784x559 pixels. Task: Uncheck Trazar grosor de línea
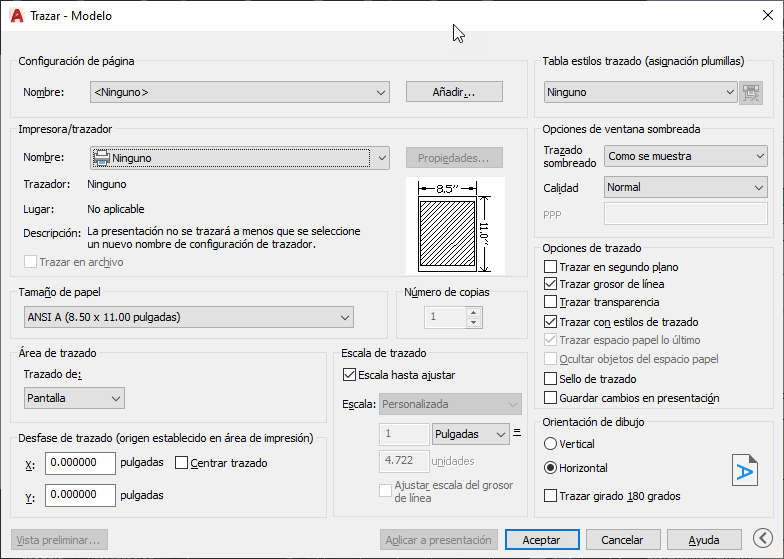(550, 284)
